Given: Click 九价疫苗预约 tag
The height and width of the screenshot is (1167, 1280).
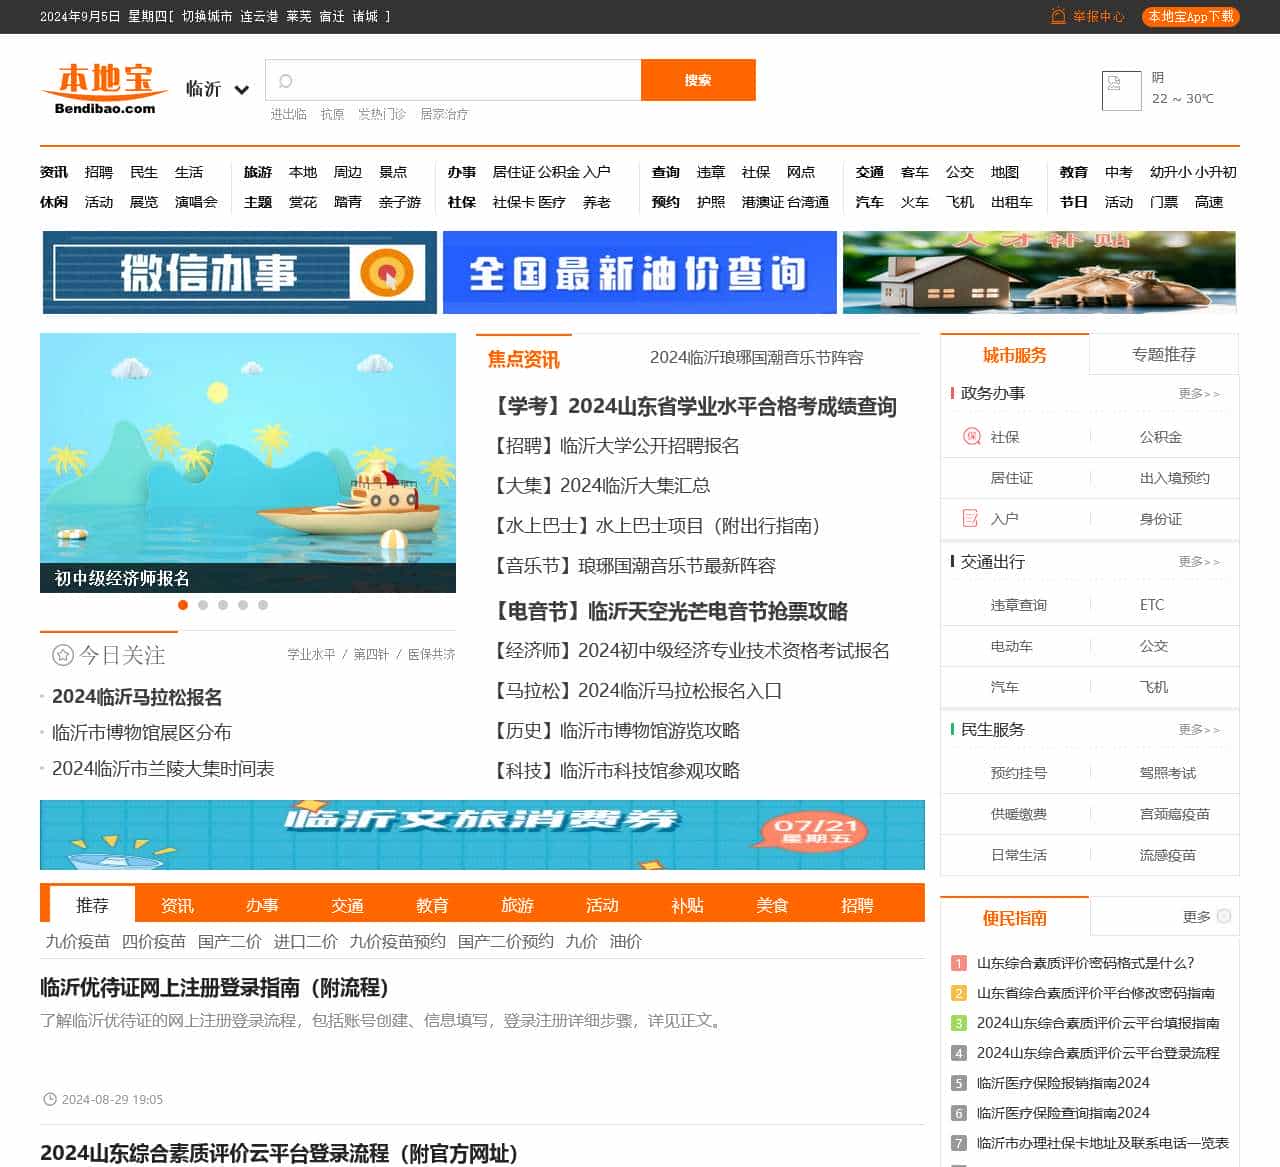Looking at the screenshot, I should 398,941.
